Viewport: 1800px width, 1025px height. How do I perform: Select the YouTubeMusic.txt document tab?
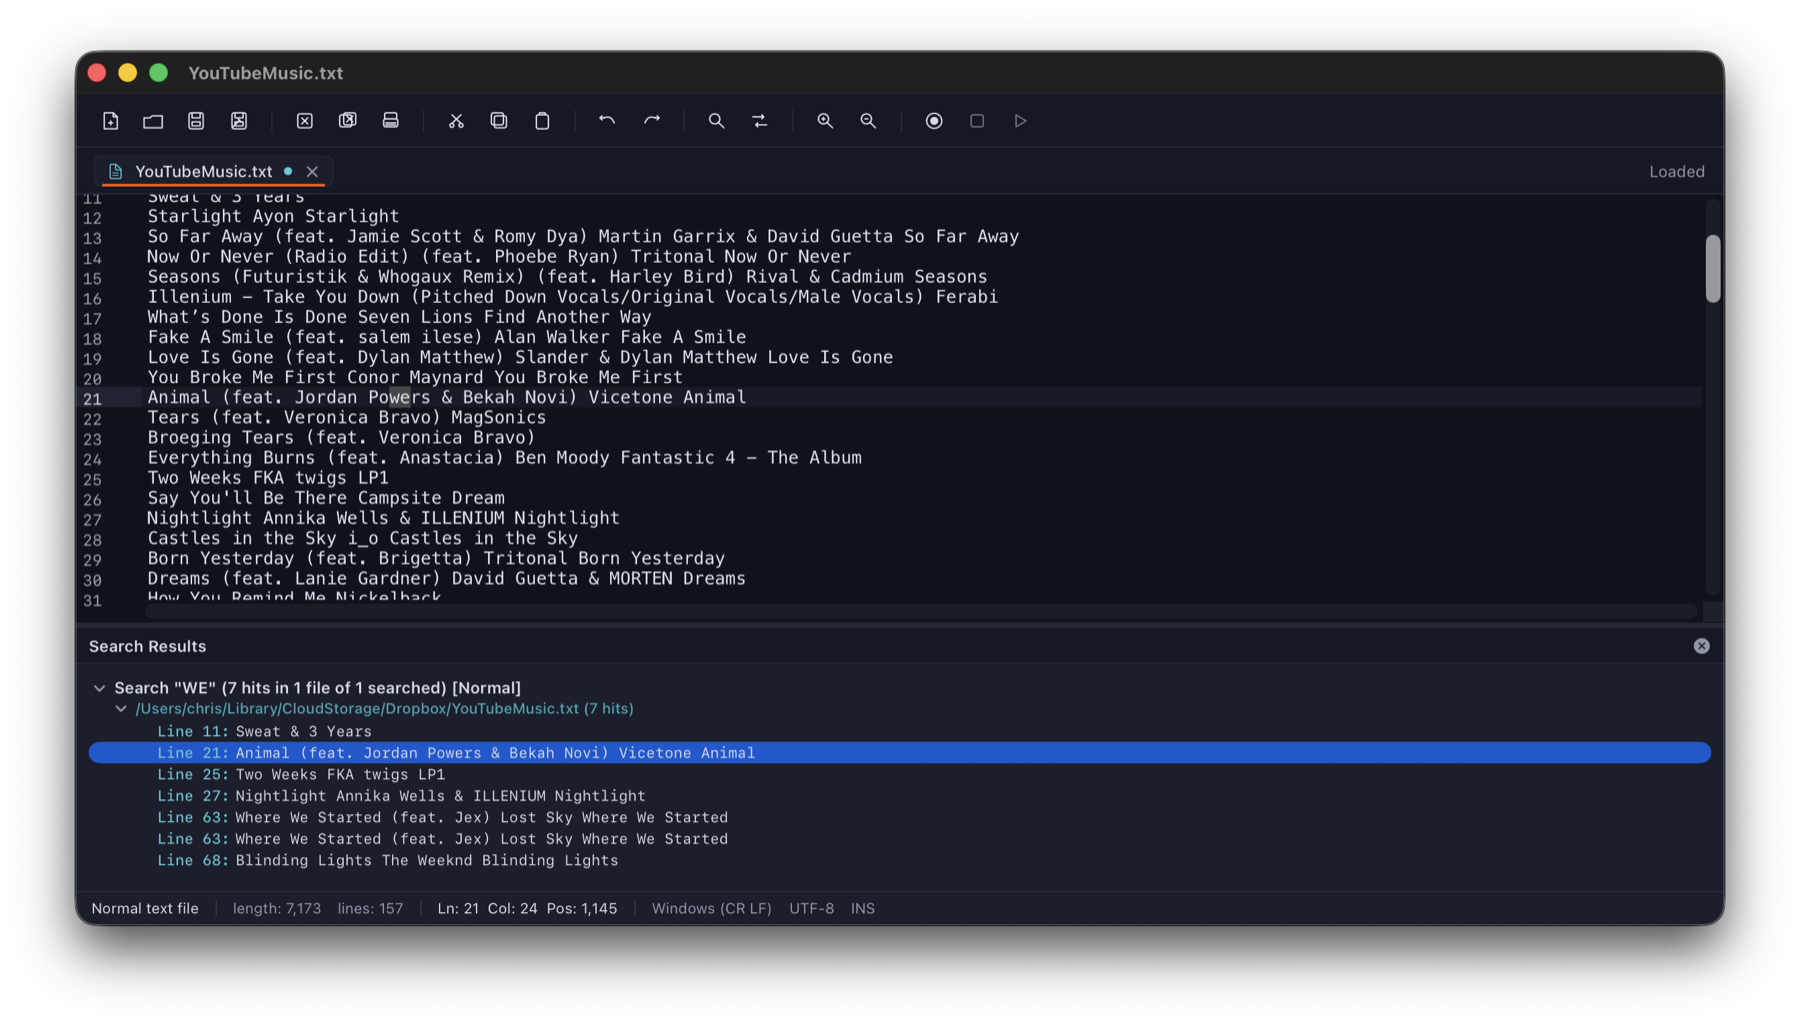203,172
